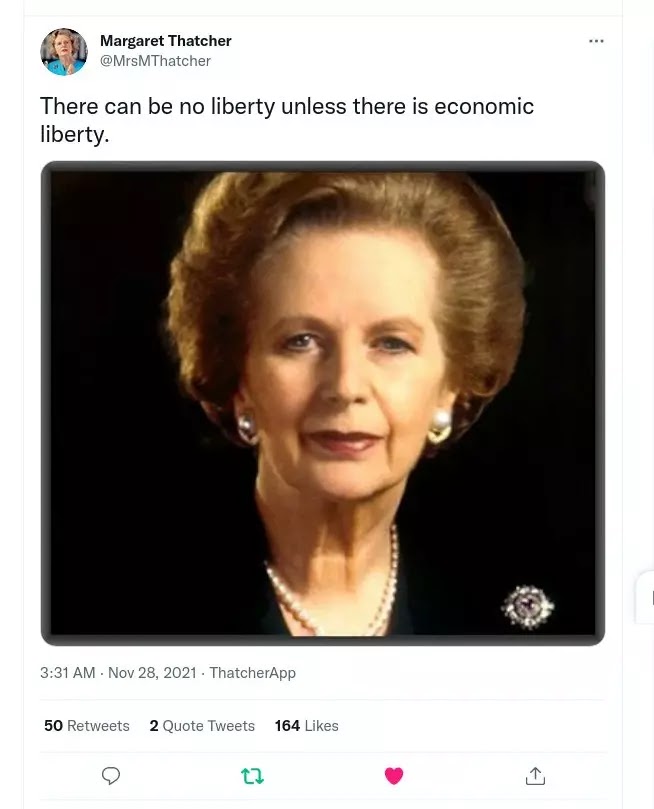
Task: Show the 164 Likes list
Action: pyautogui.click(x=306, y=726)
